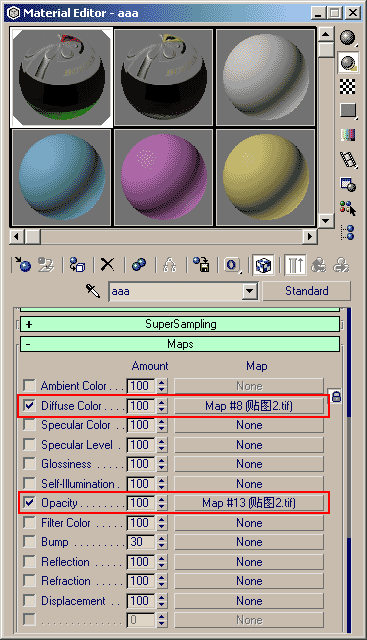Click Go Forward to Sibling icon
Image resolution: width=367 pixels, height=640 pixels.
[341, 265]
